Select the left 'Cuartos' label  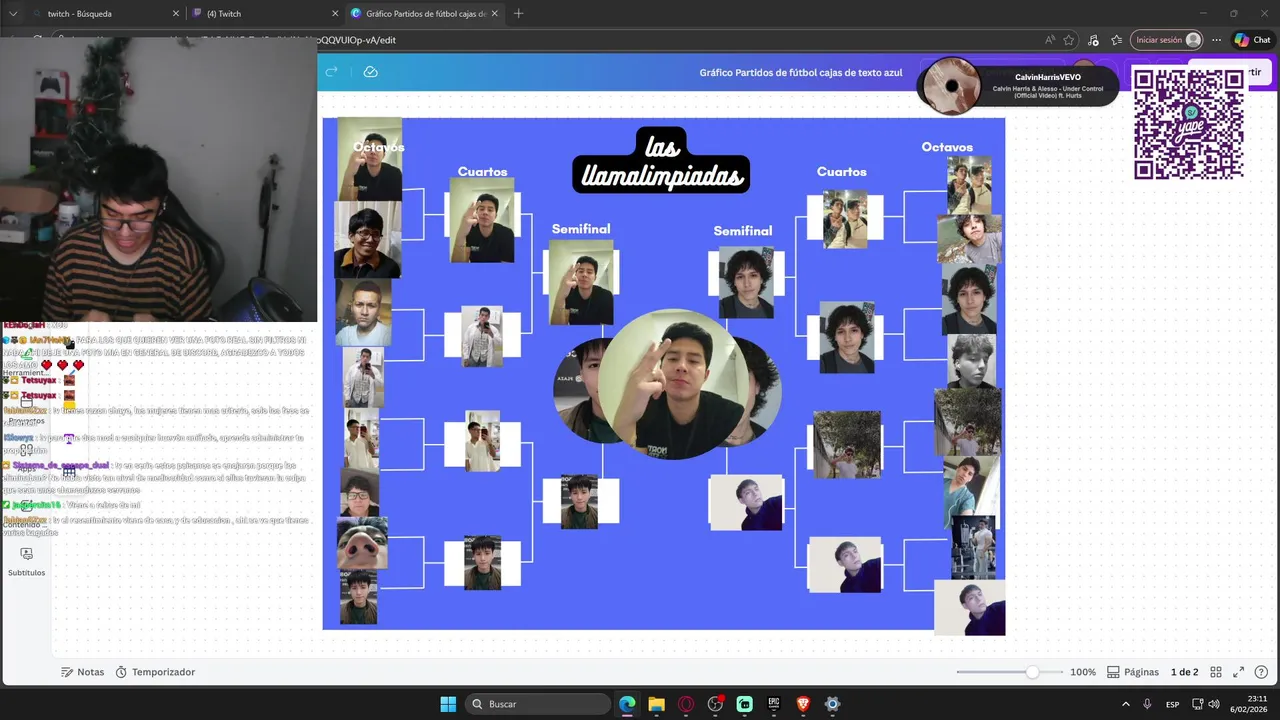point(482,172)
